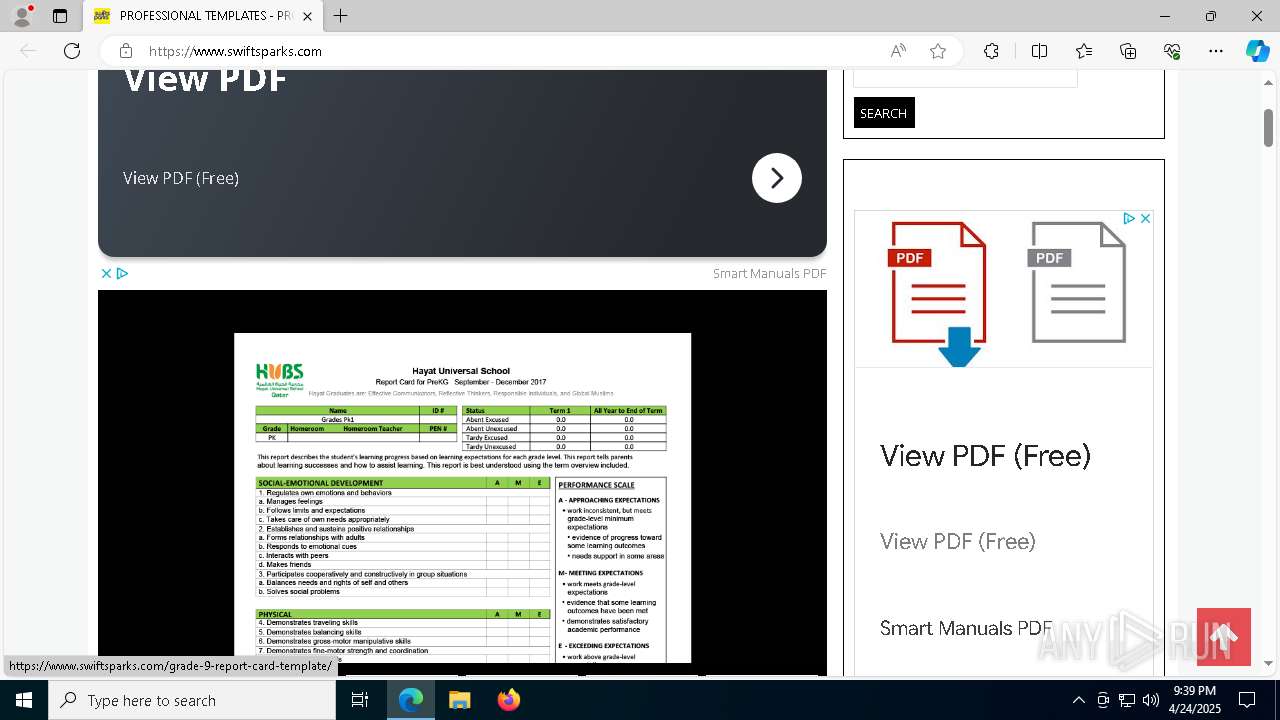
Task: Click the gray PDF document icon
Action: [1077, 283]
